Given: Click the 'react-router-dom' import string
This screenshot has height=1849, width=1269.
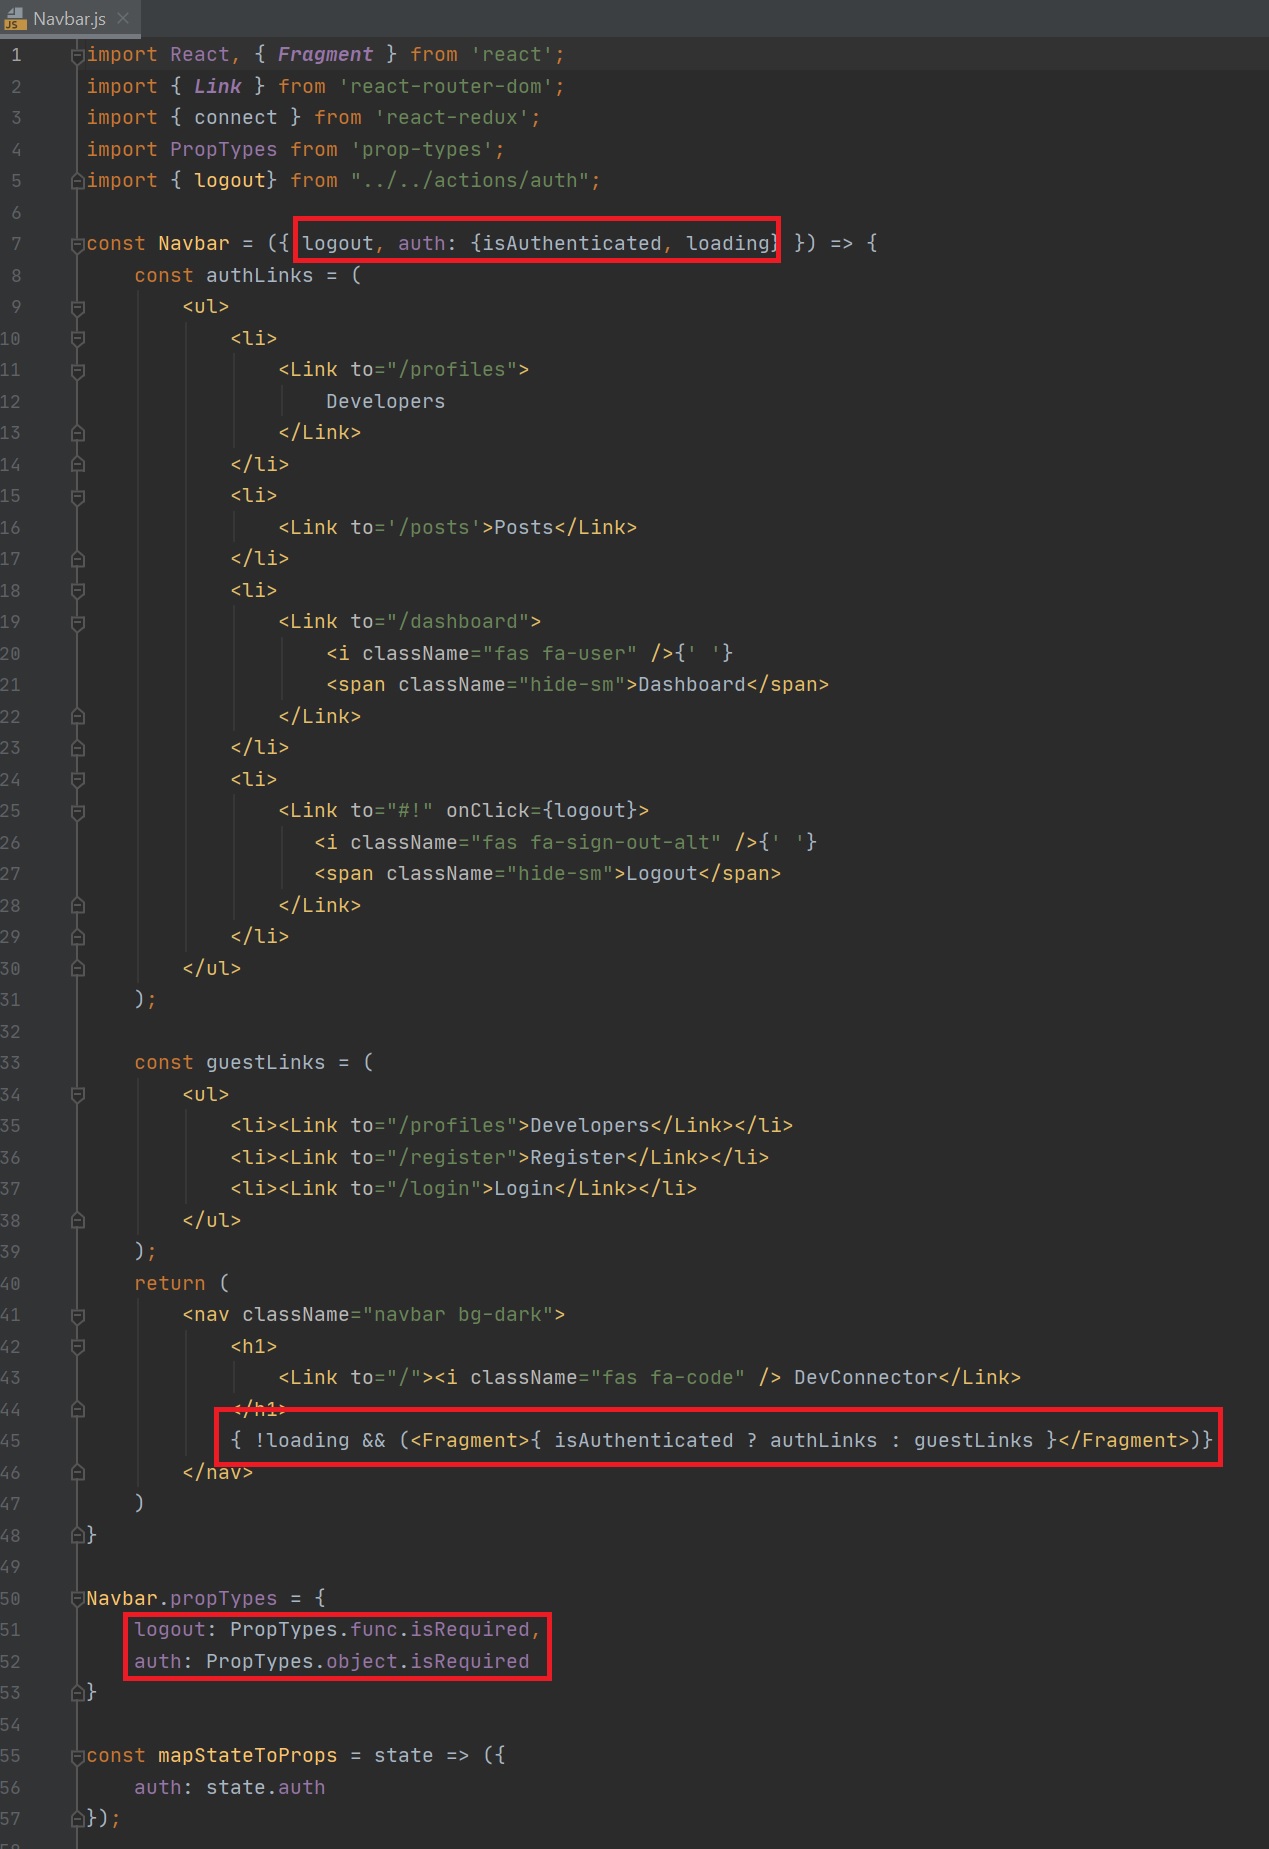Looking at the screenshot, I should click(x=451, y=87).
